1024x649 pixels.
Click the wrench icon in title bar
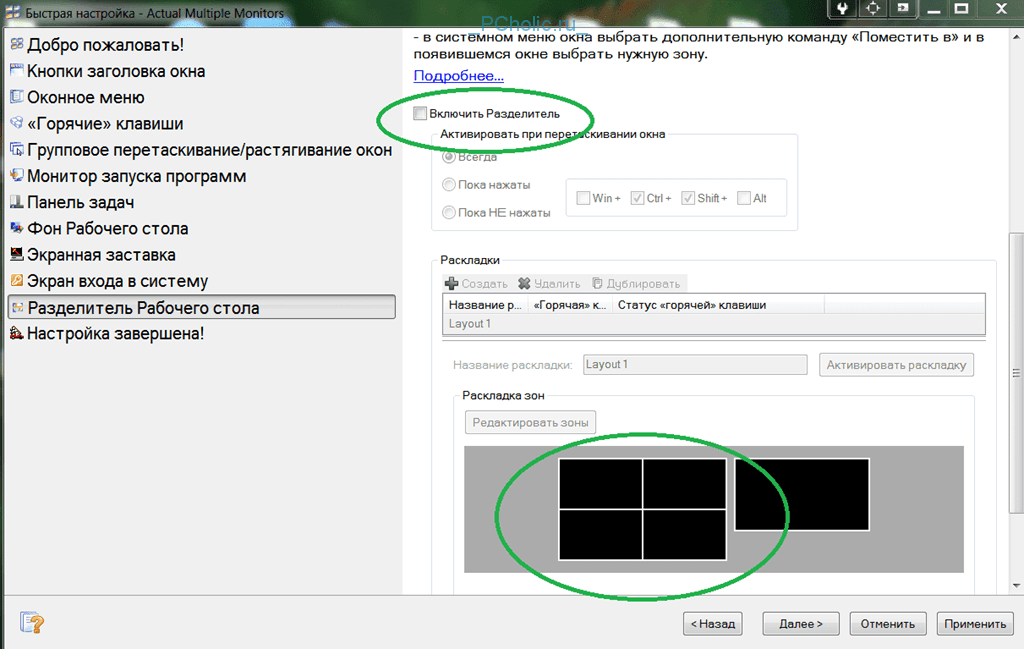(842, 8)
